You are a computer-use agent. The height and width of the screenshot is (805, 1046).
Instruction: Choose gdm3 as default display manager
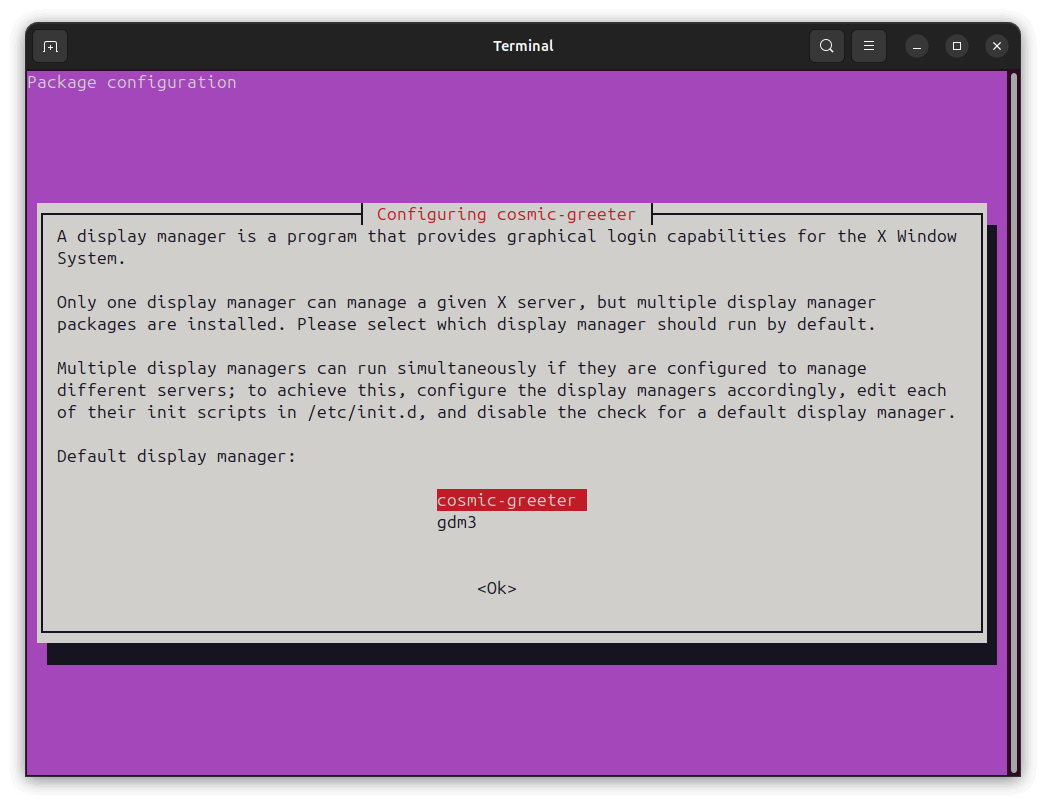click(457, 522)
